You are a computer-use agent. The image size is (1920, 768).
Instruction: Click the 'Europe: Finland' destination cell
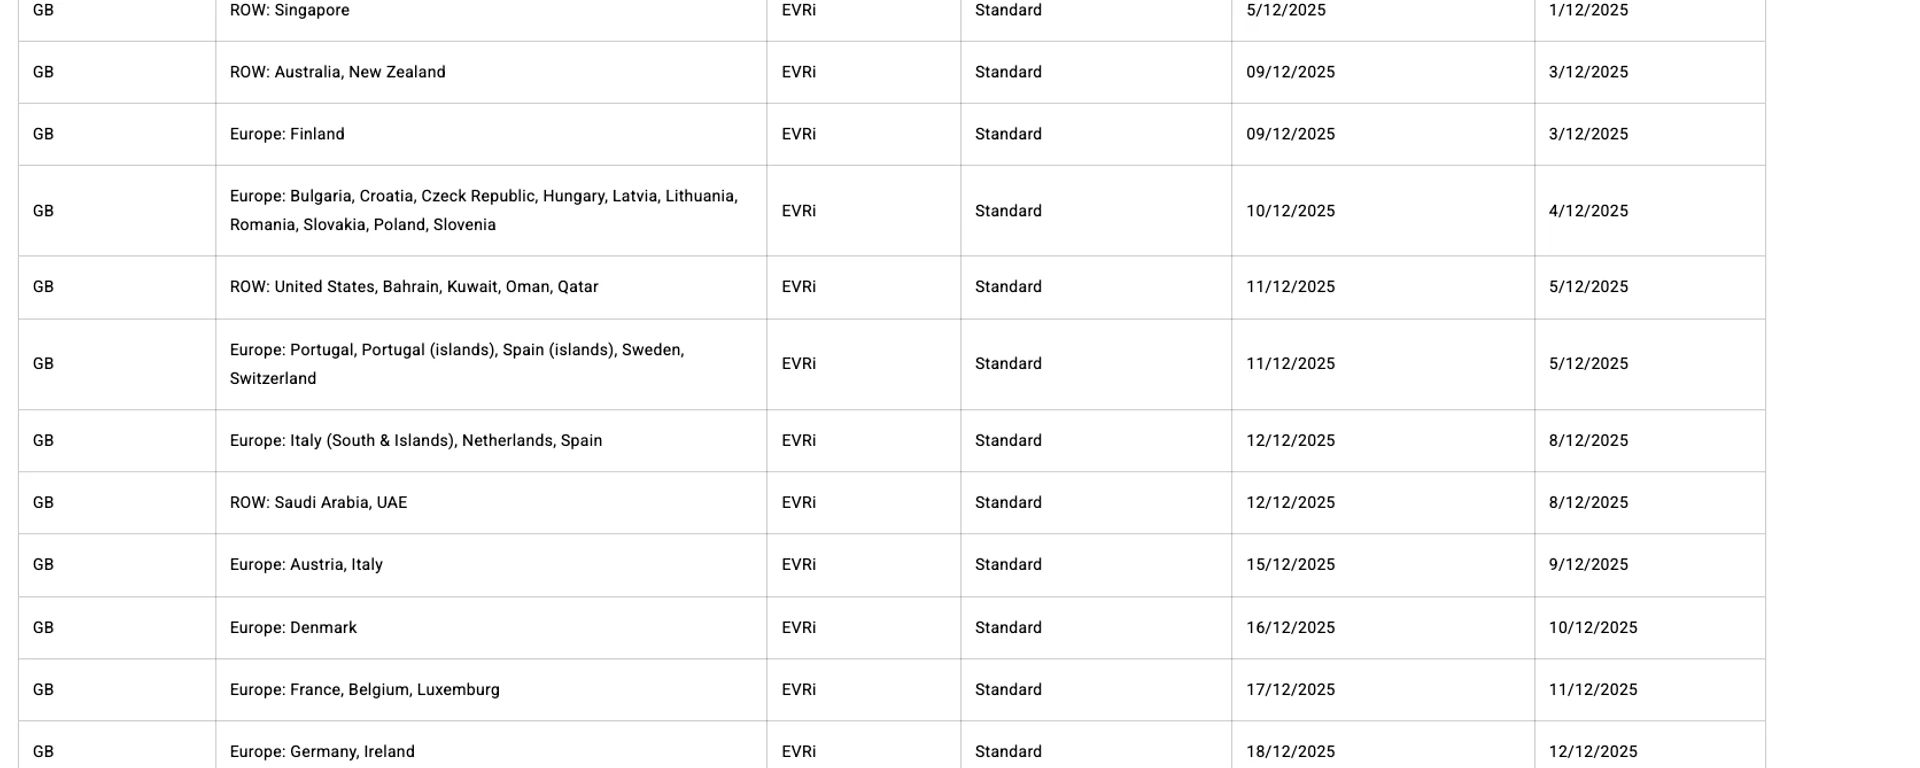(x=287, y=134)
